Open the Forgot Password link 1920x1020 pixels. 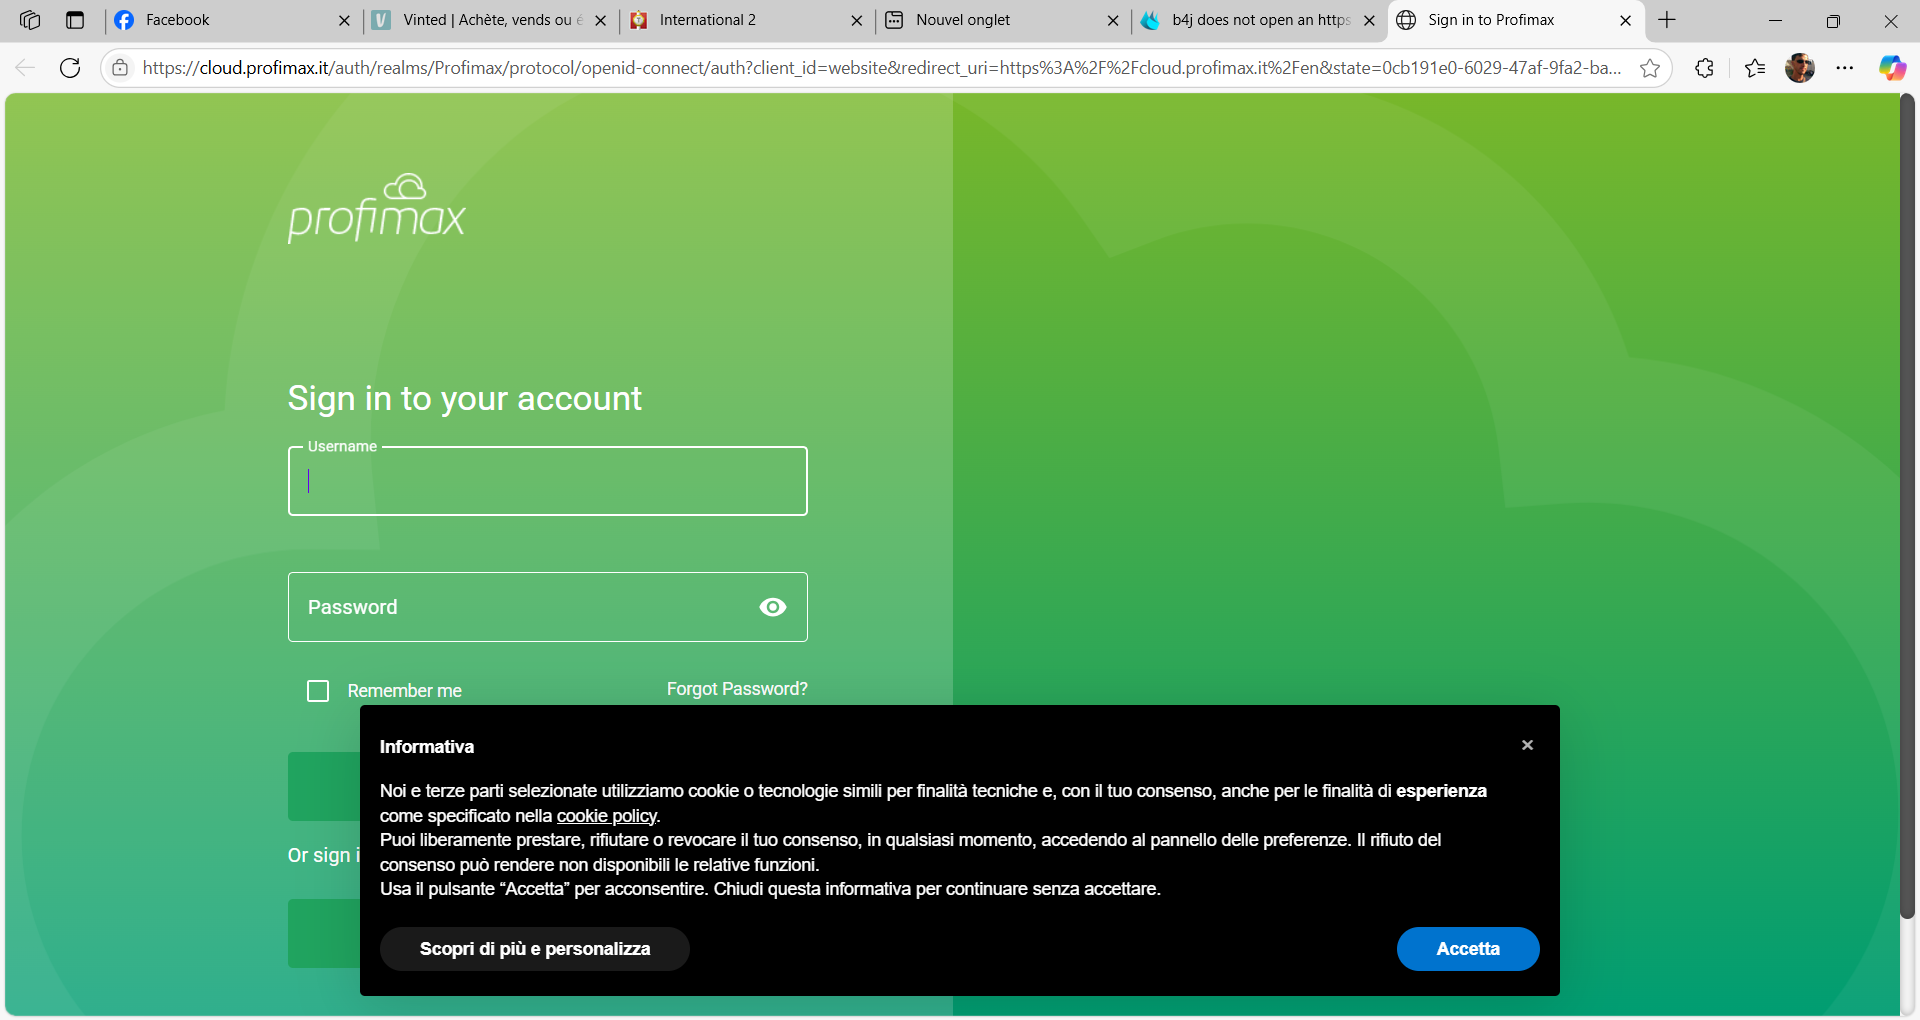click(x=737, y=689)
